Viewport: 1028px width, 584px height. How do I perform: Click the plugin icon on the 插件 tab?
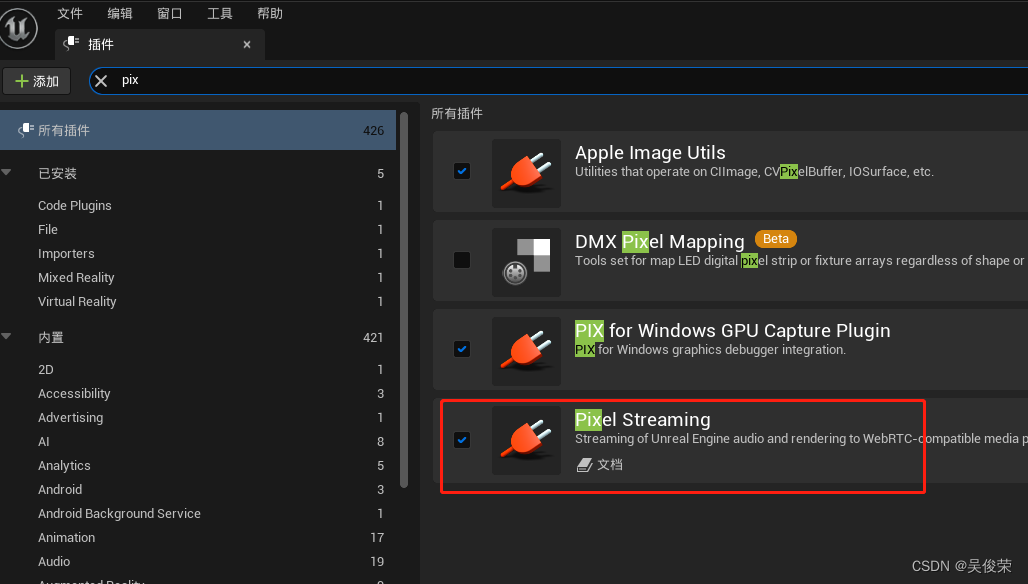71,44
